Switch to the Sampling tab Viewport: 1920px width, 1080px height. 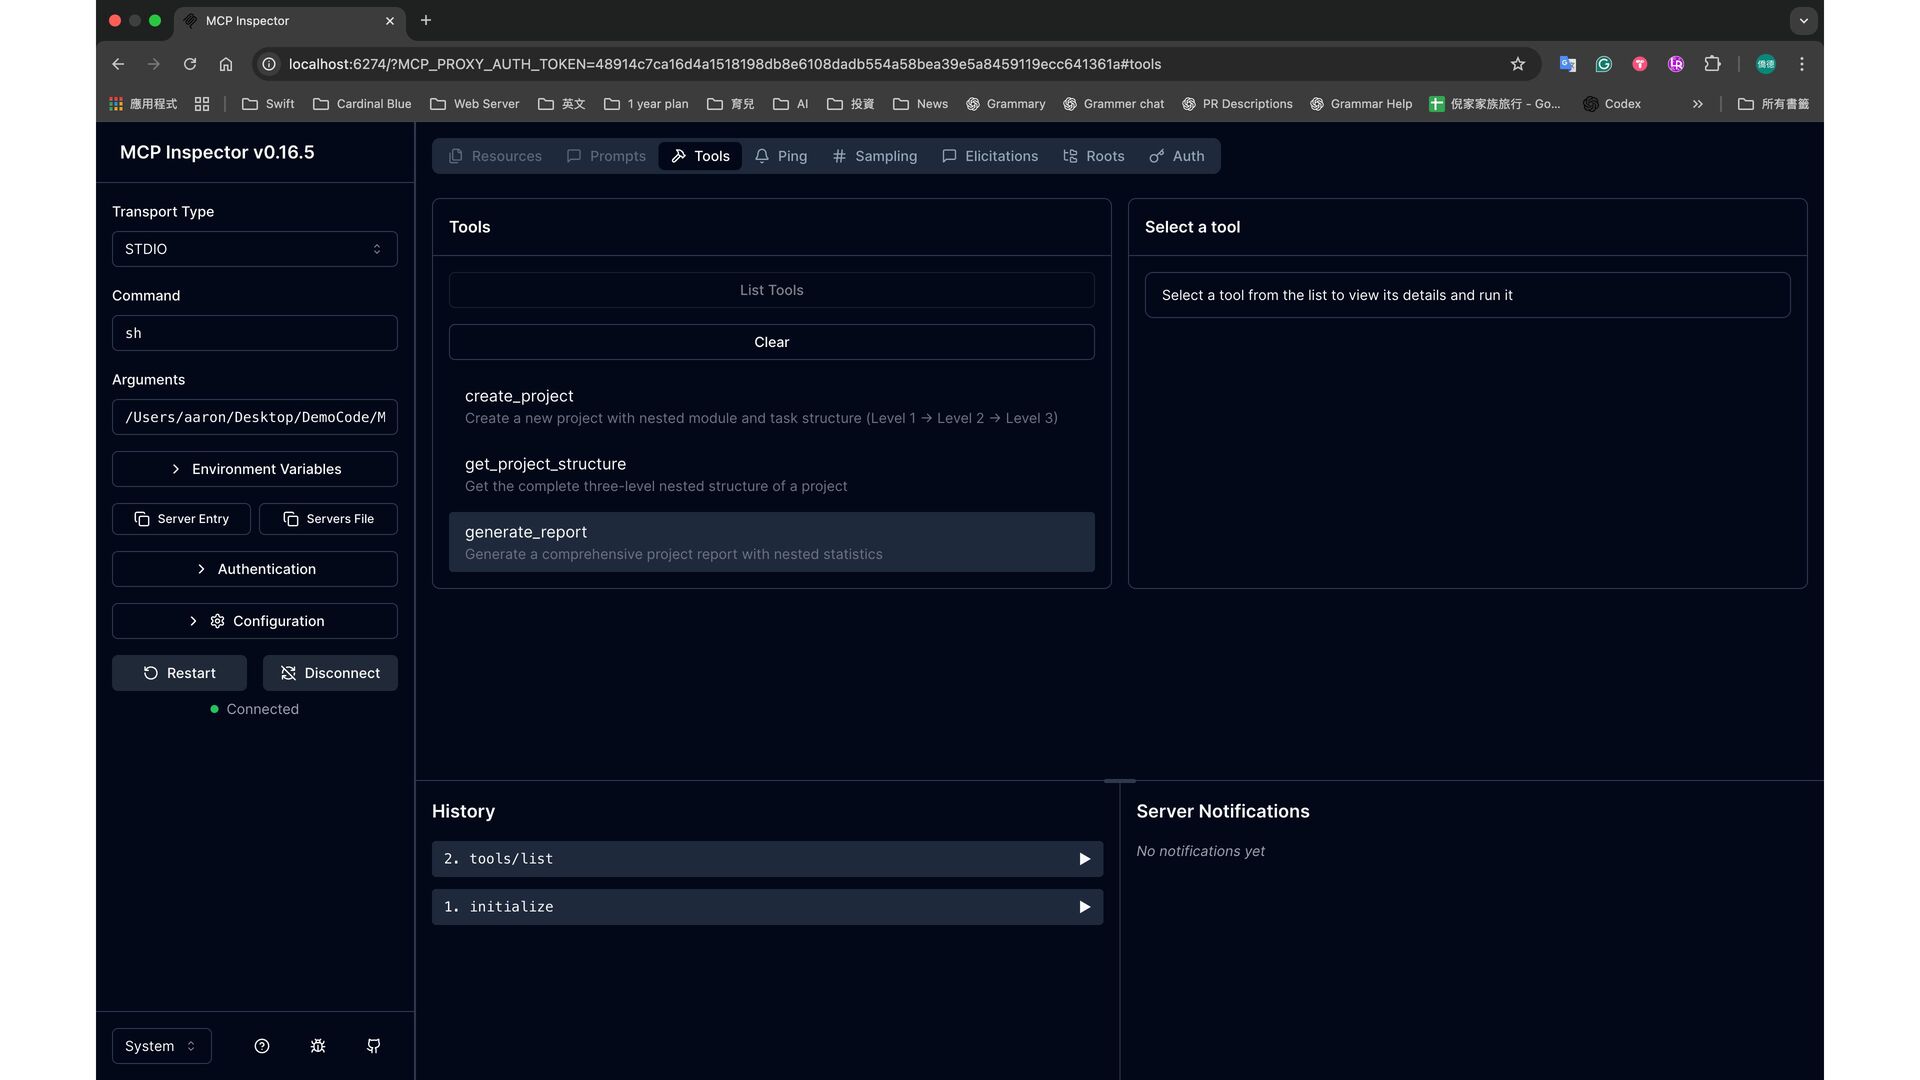(x=875, y=156)
